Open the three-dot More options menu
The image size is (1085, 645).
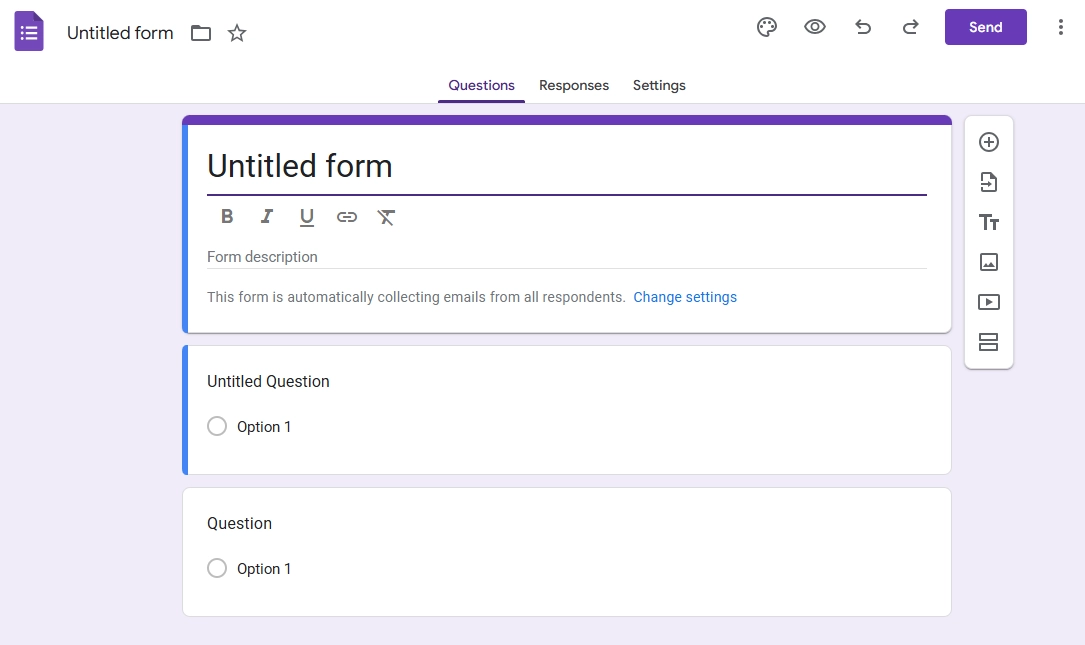tap(1061, 27)
